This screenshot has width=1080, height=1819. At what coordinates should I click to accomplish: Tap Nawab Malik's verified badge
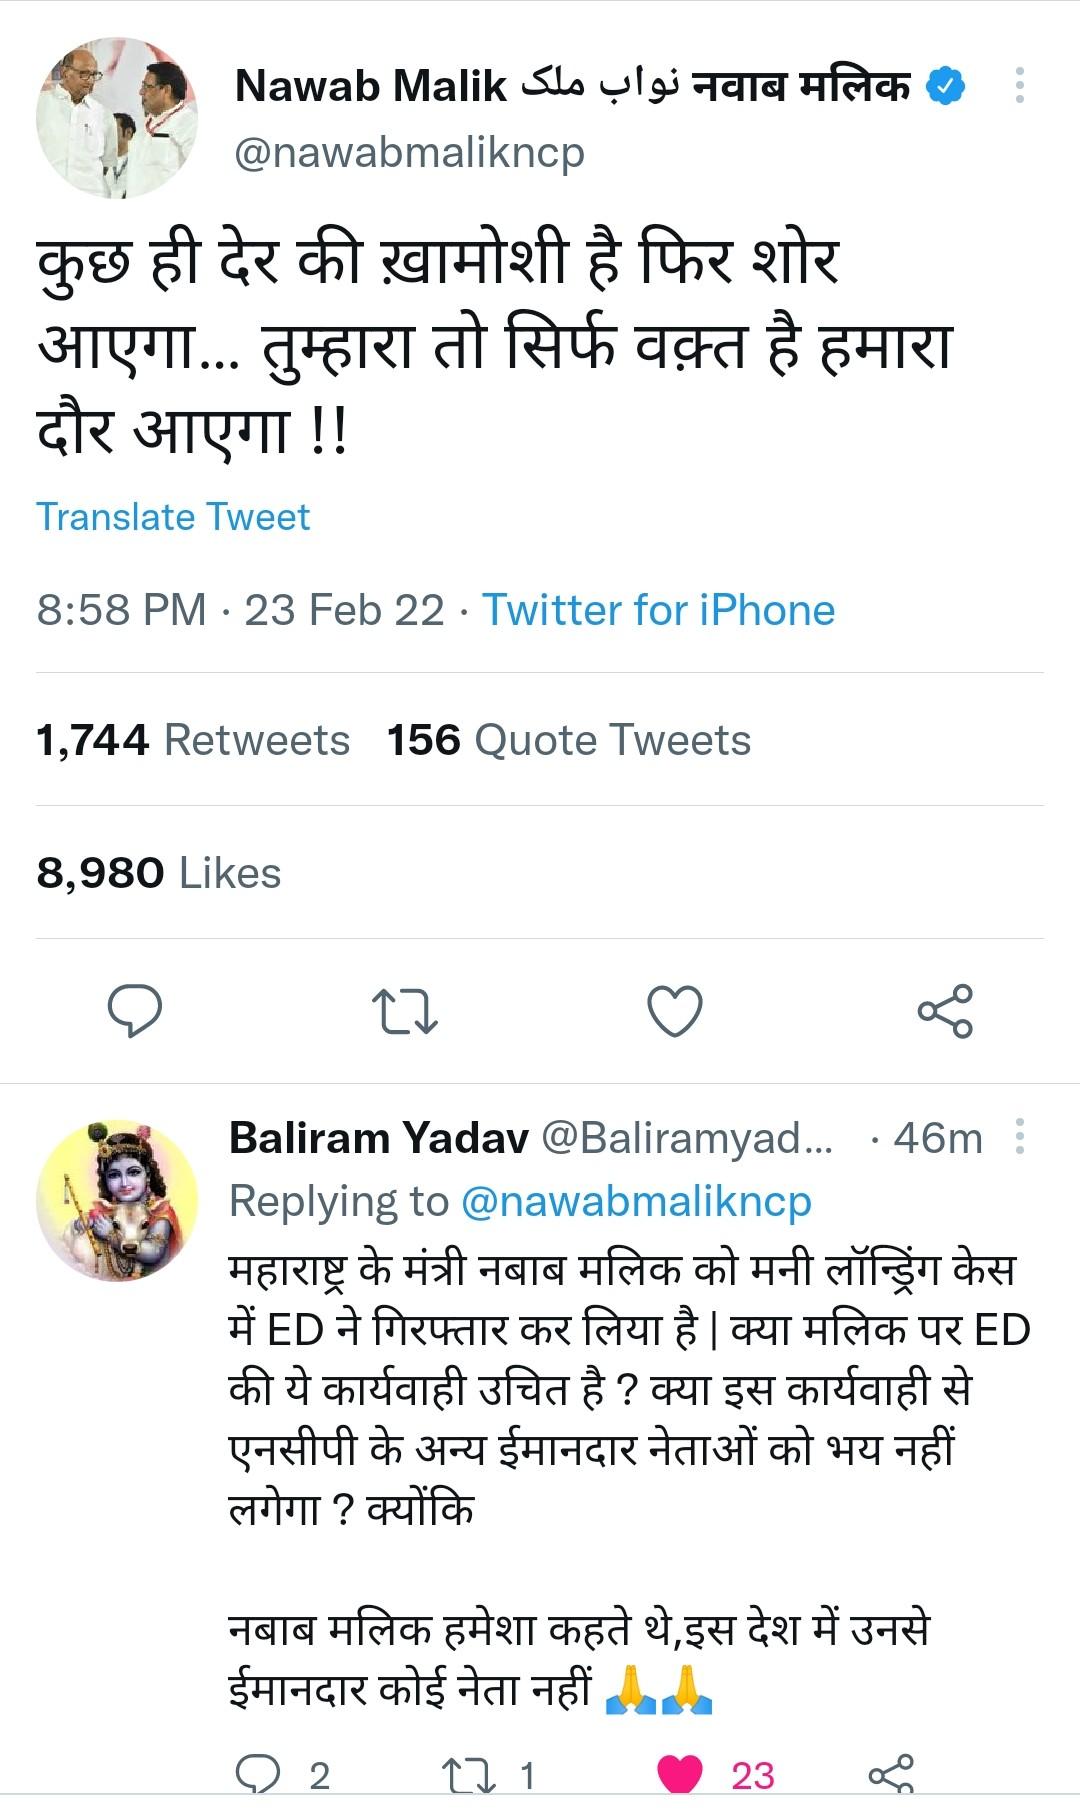tap(945, 87)
